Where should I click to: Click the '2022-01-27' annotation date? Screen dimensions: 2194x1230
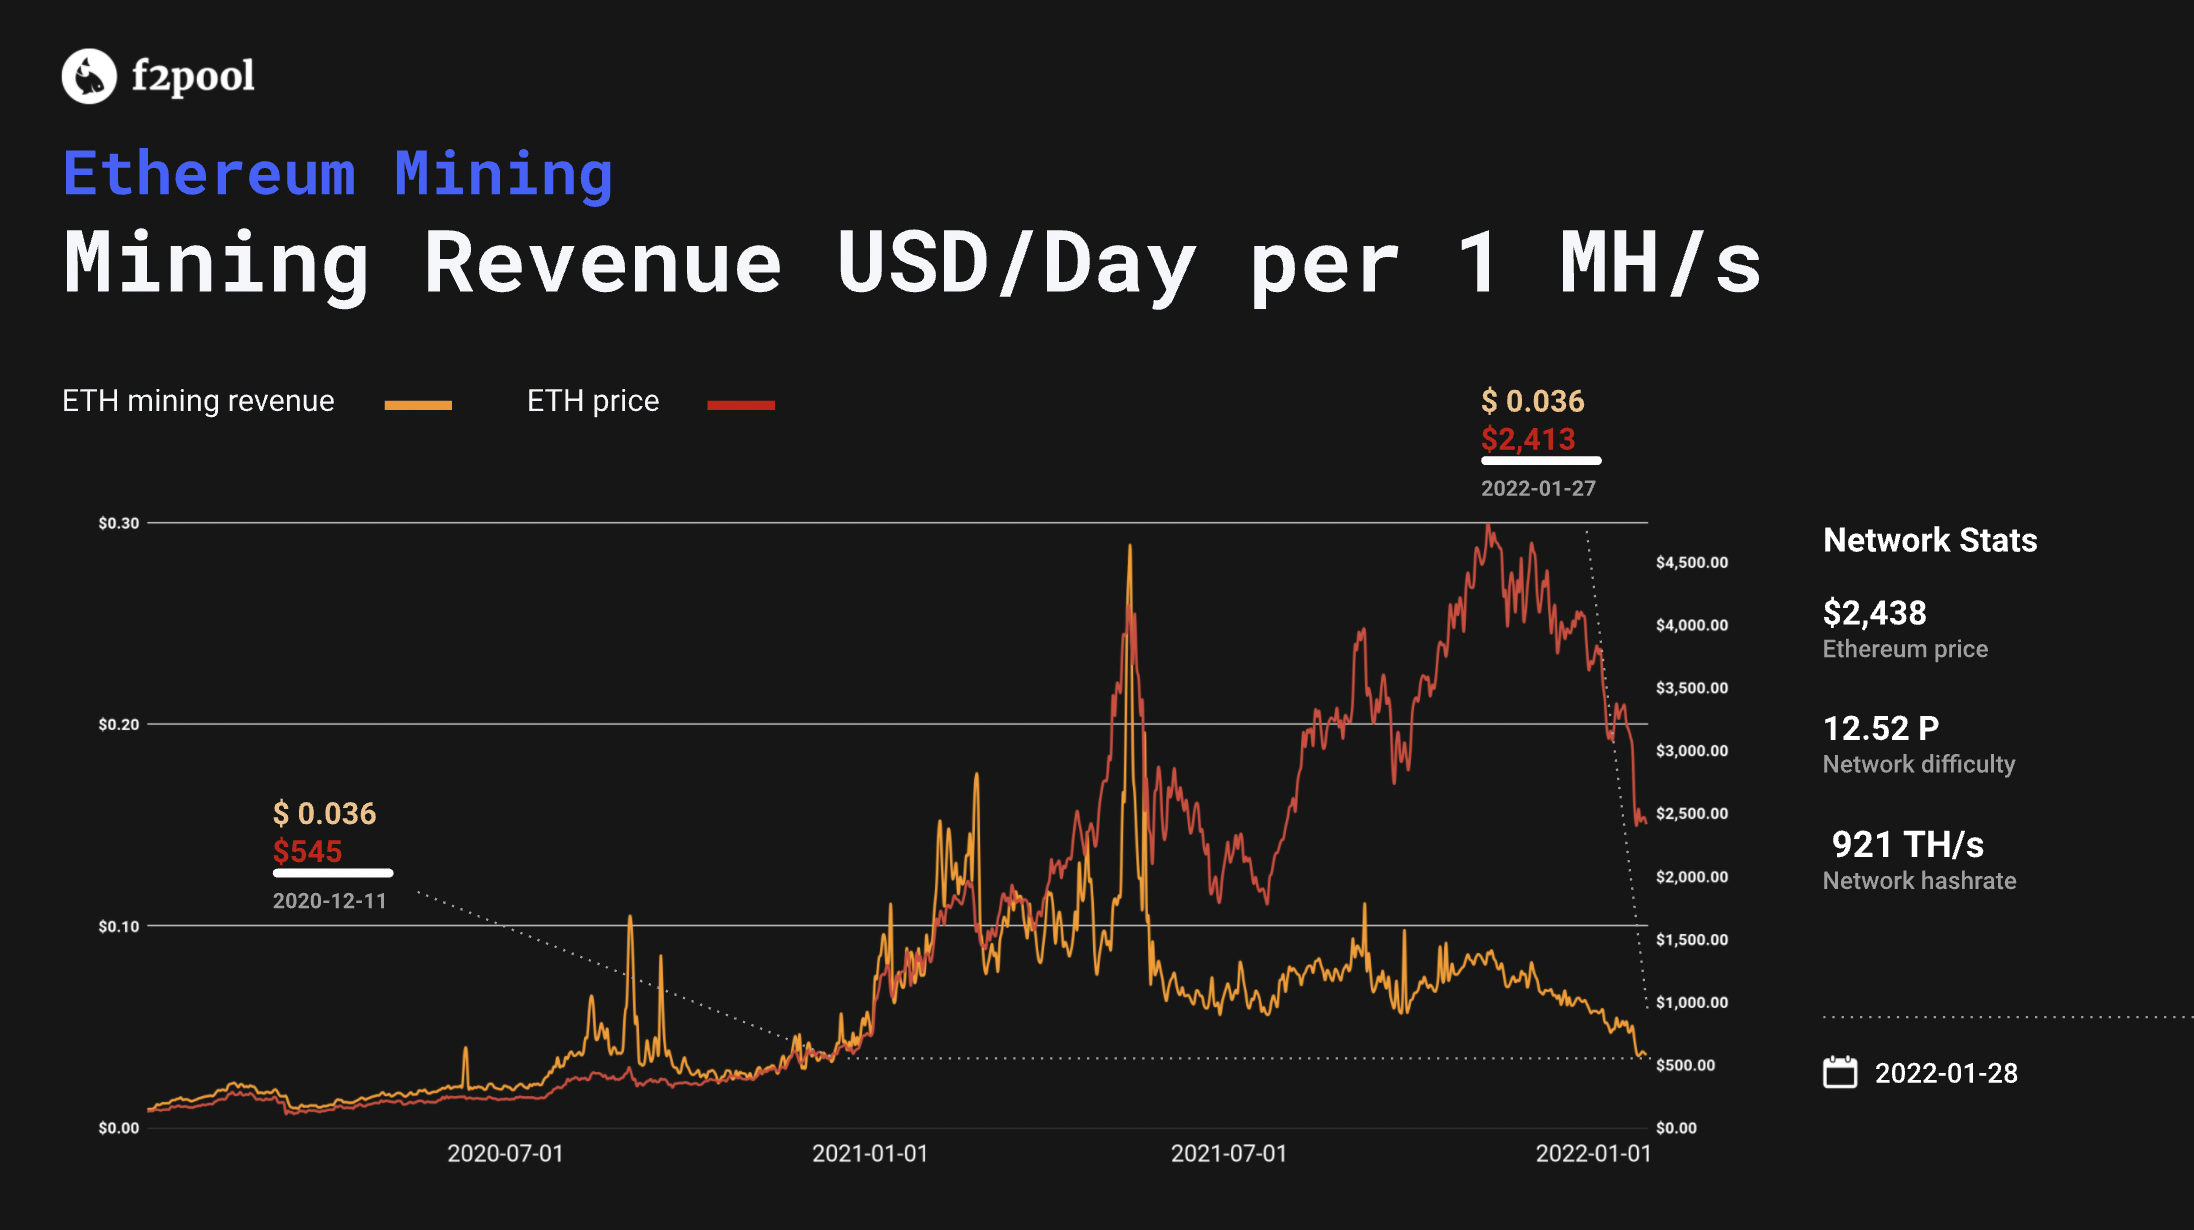click(1538, 488)
